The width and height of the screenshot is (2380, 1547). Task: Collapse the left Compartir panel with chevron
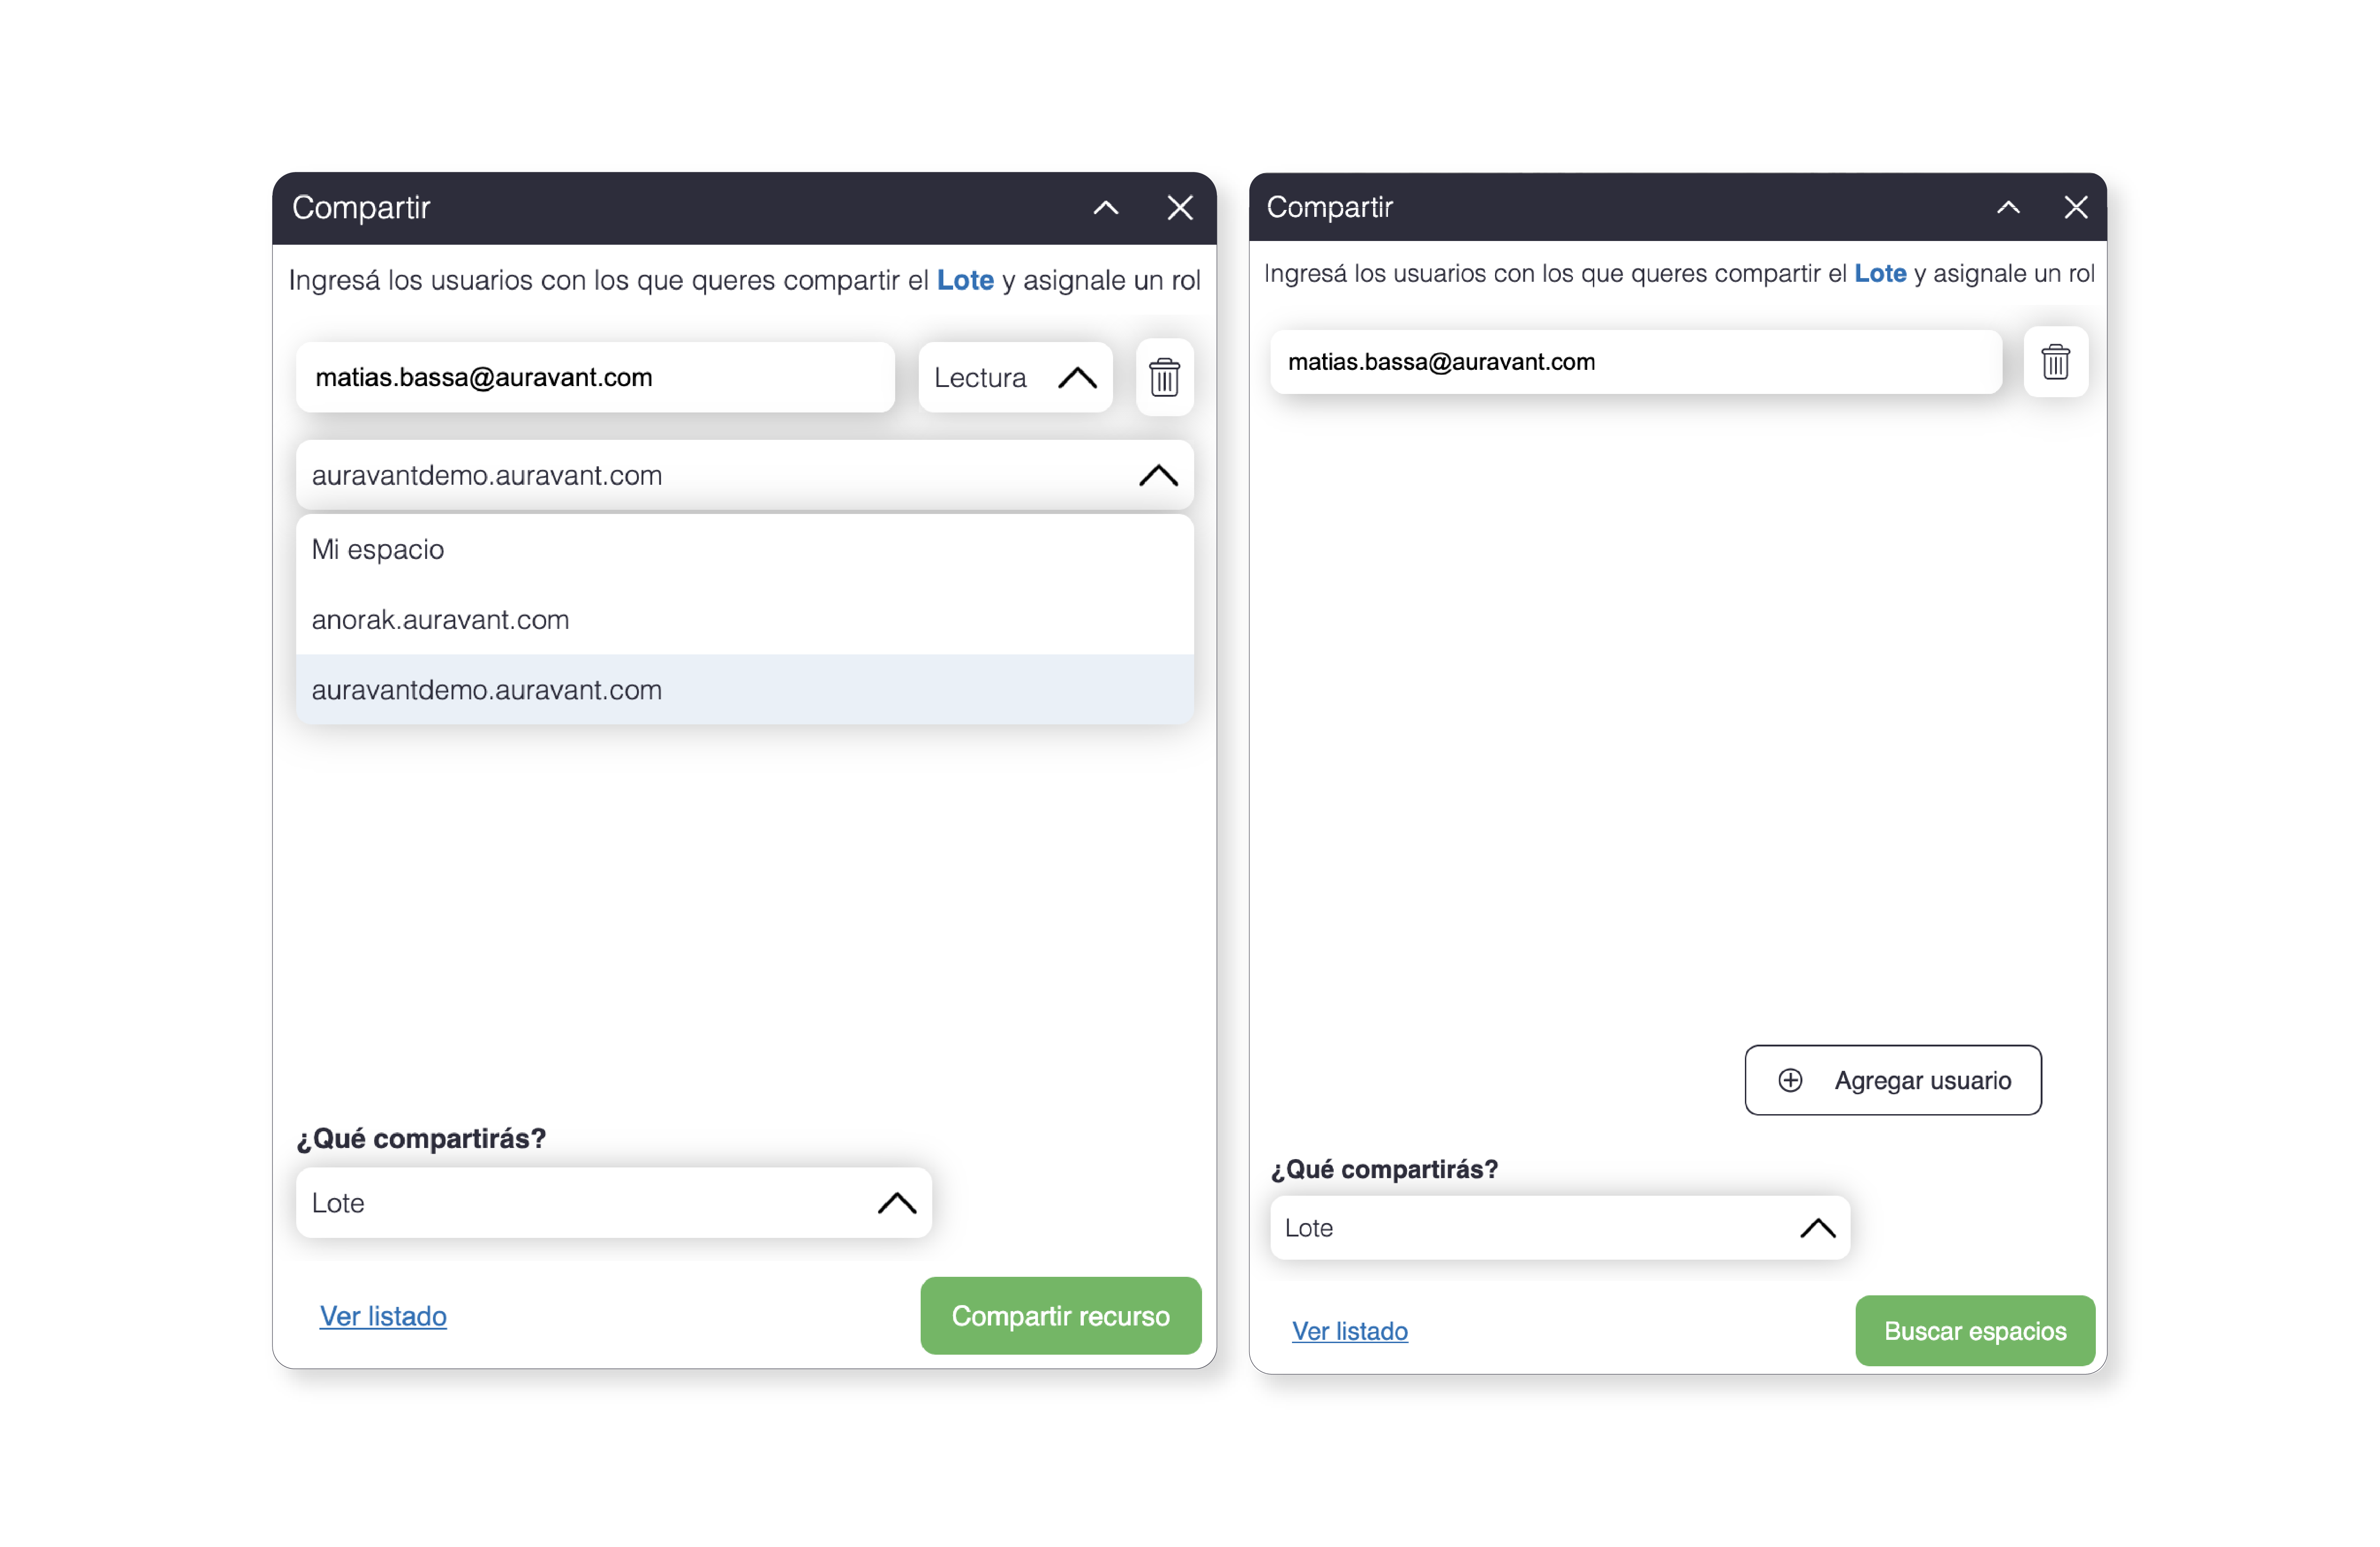pos(1105,208)
